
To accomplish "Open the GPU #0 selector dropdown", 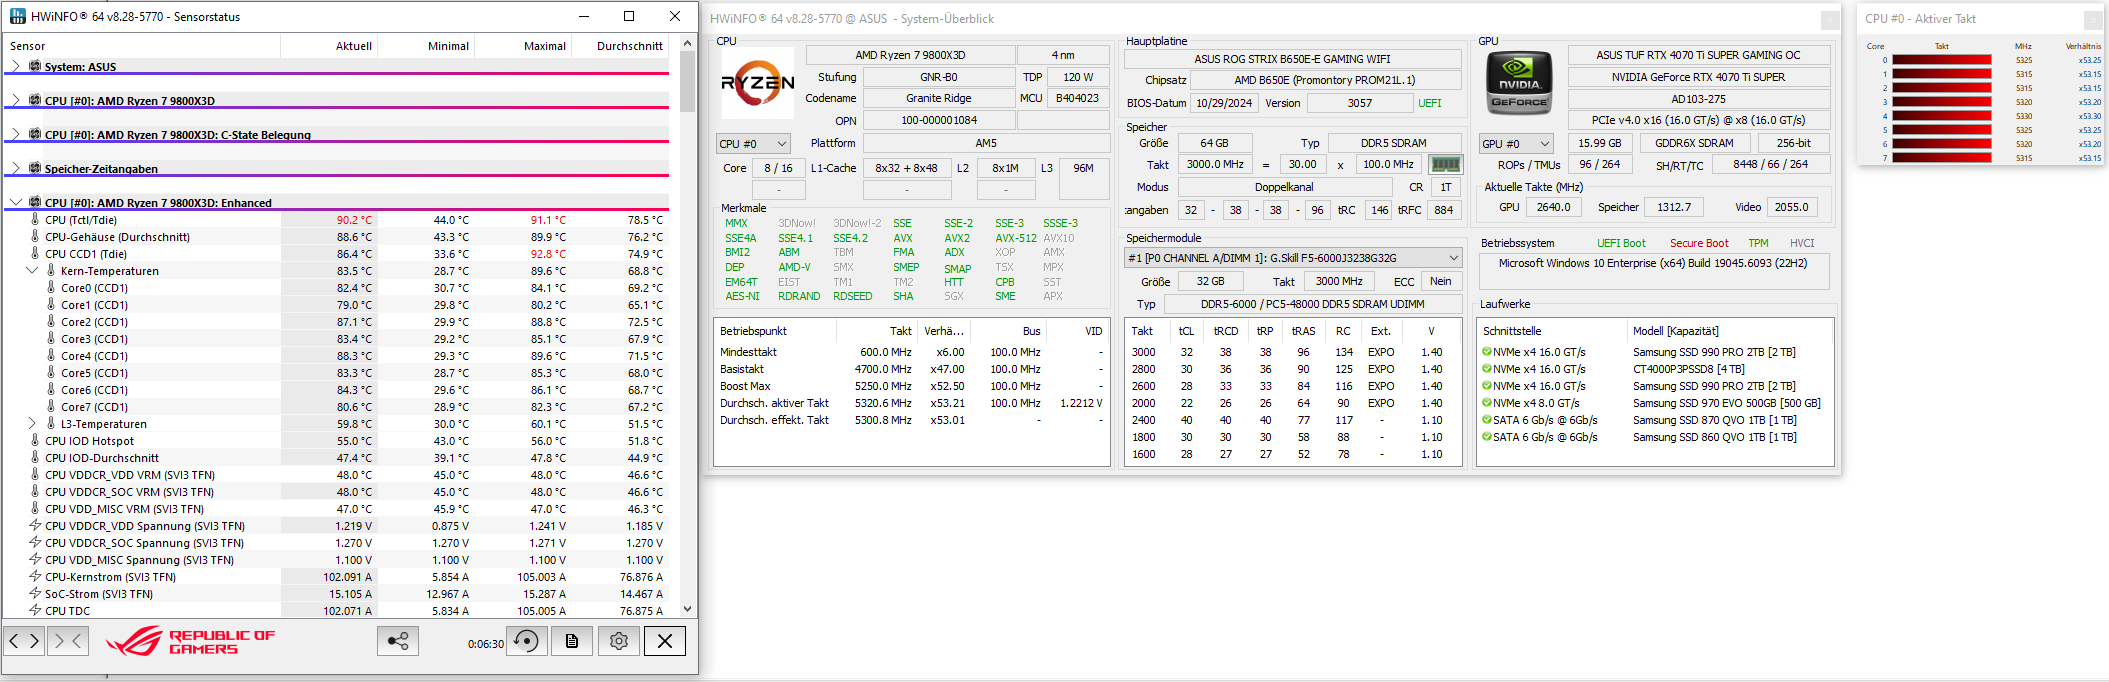I will tap(1516, 144).
